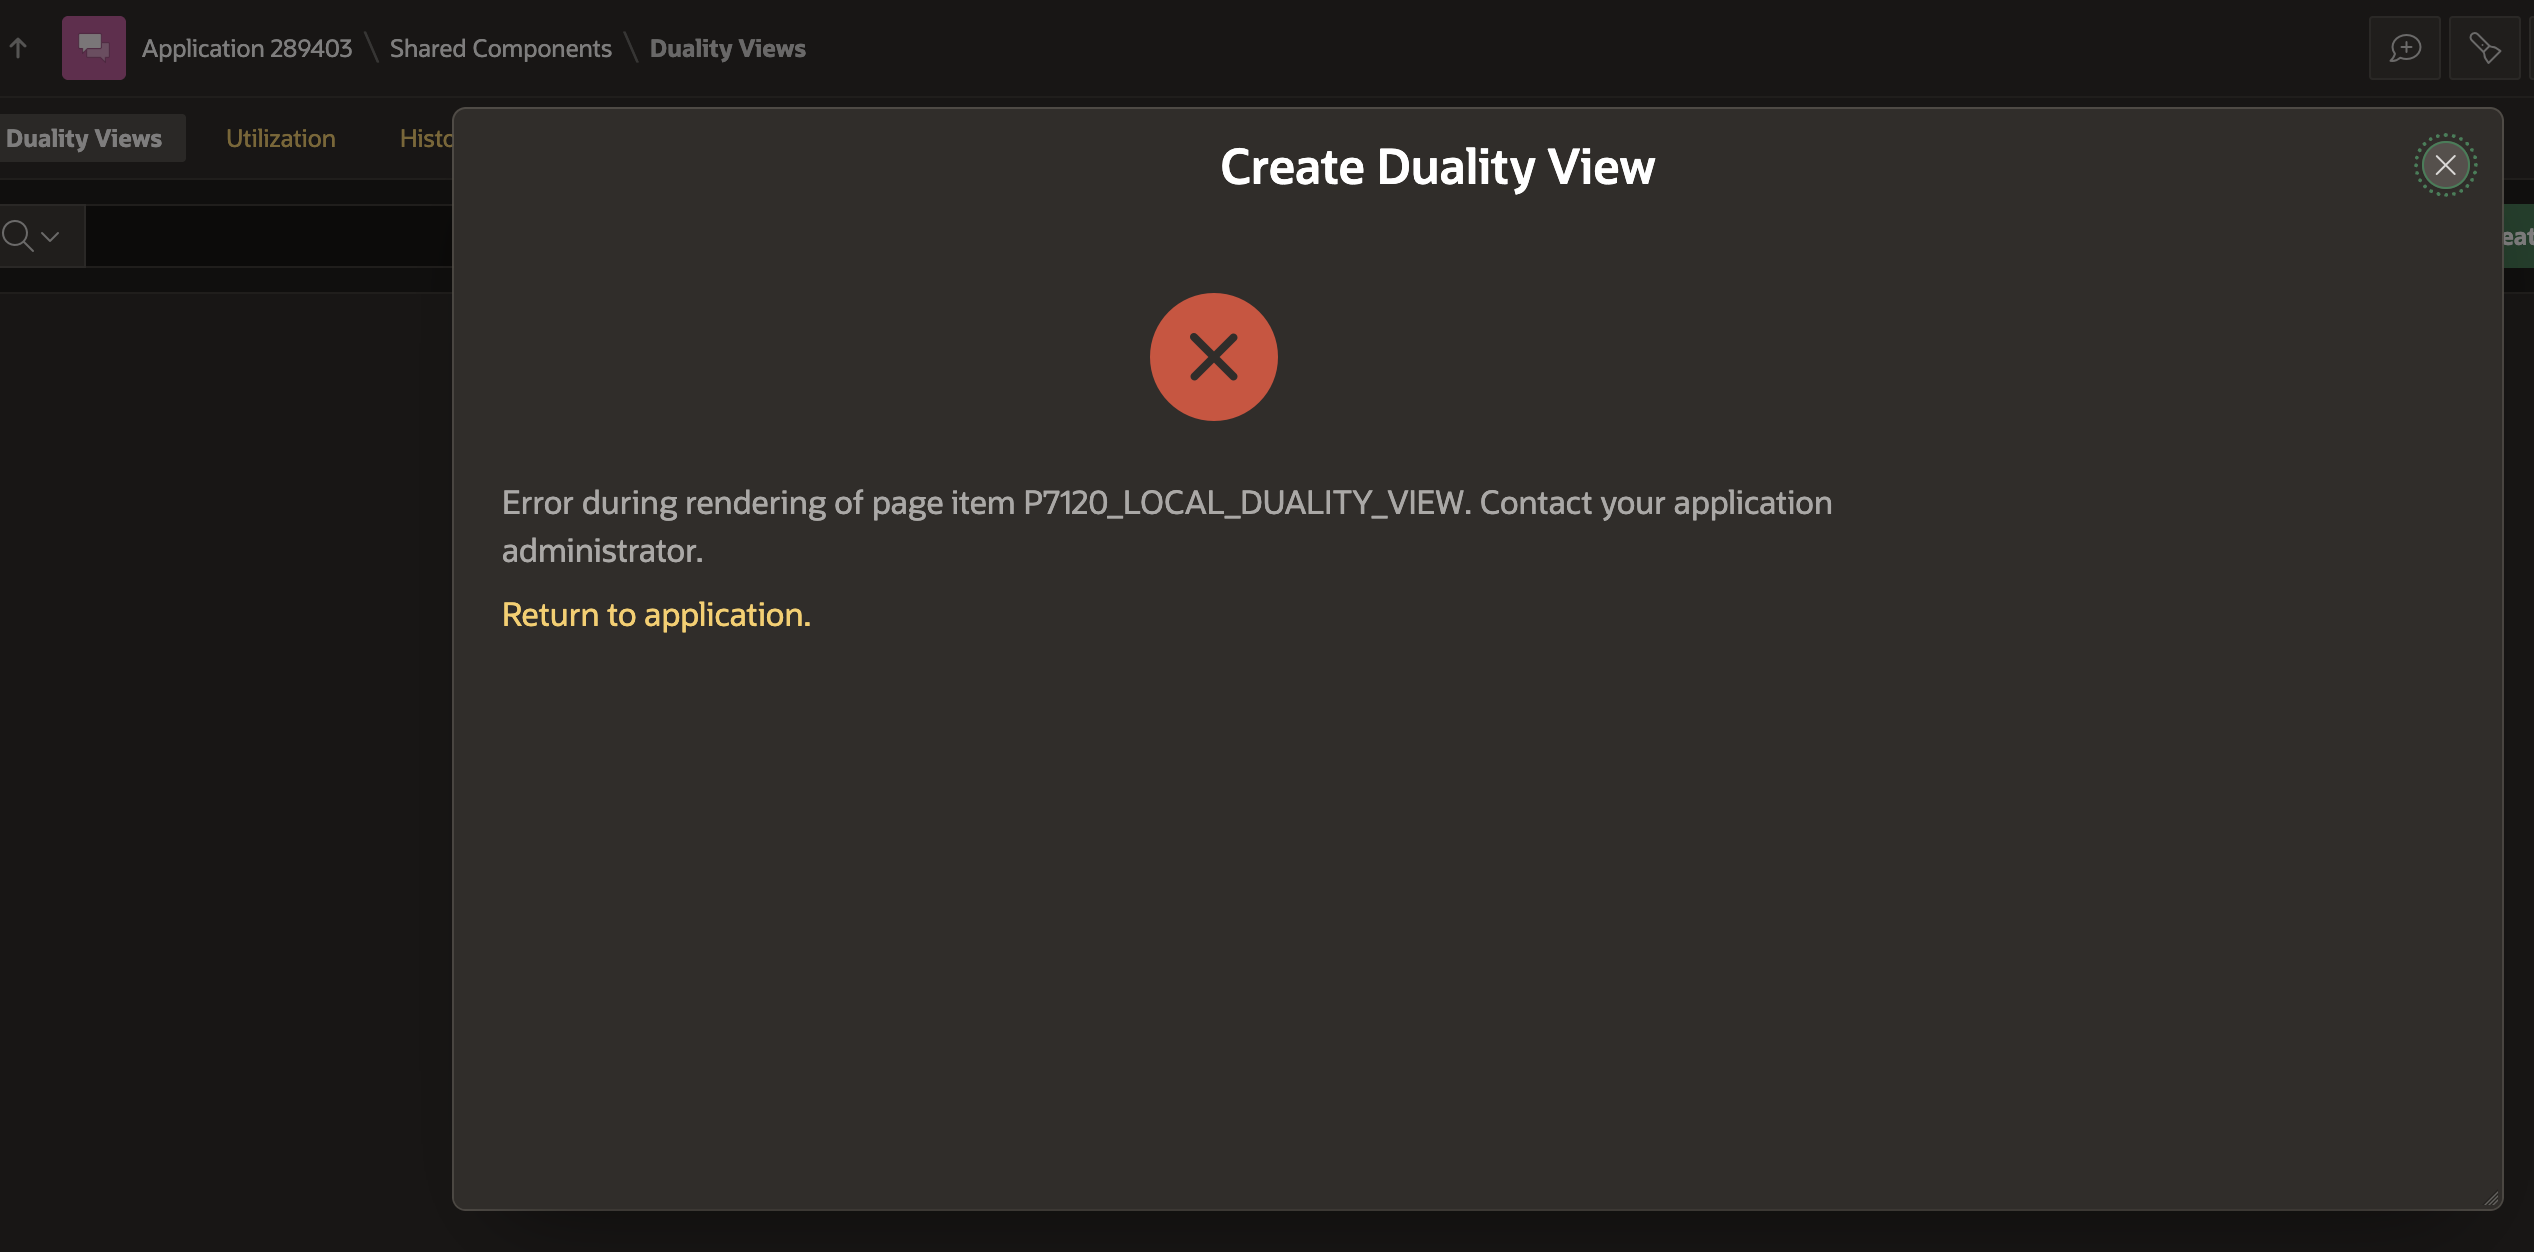Viewport: 2534px width, 1252px height.
Task: Click the Create Duality View title
Action: (1437, 166)
